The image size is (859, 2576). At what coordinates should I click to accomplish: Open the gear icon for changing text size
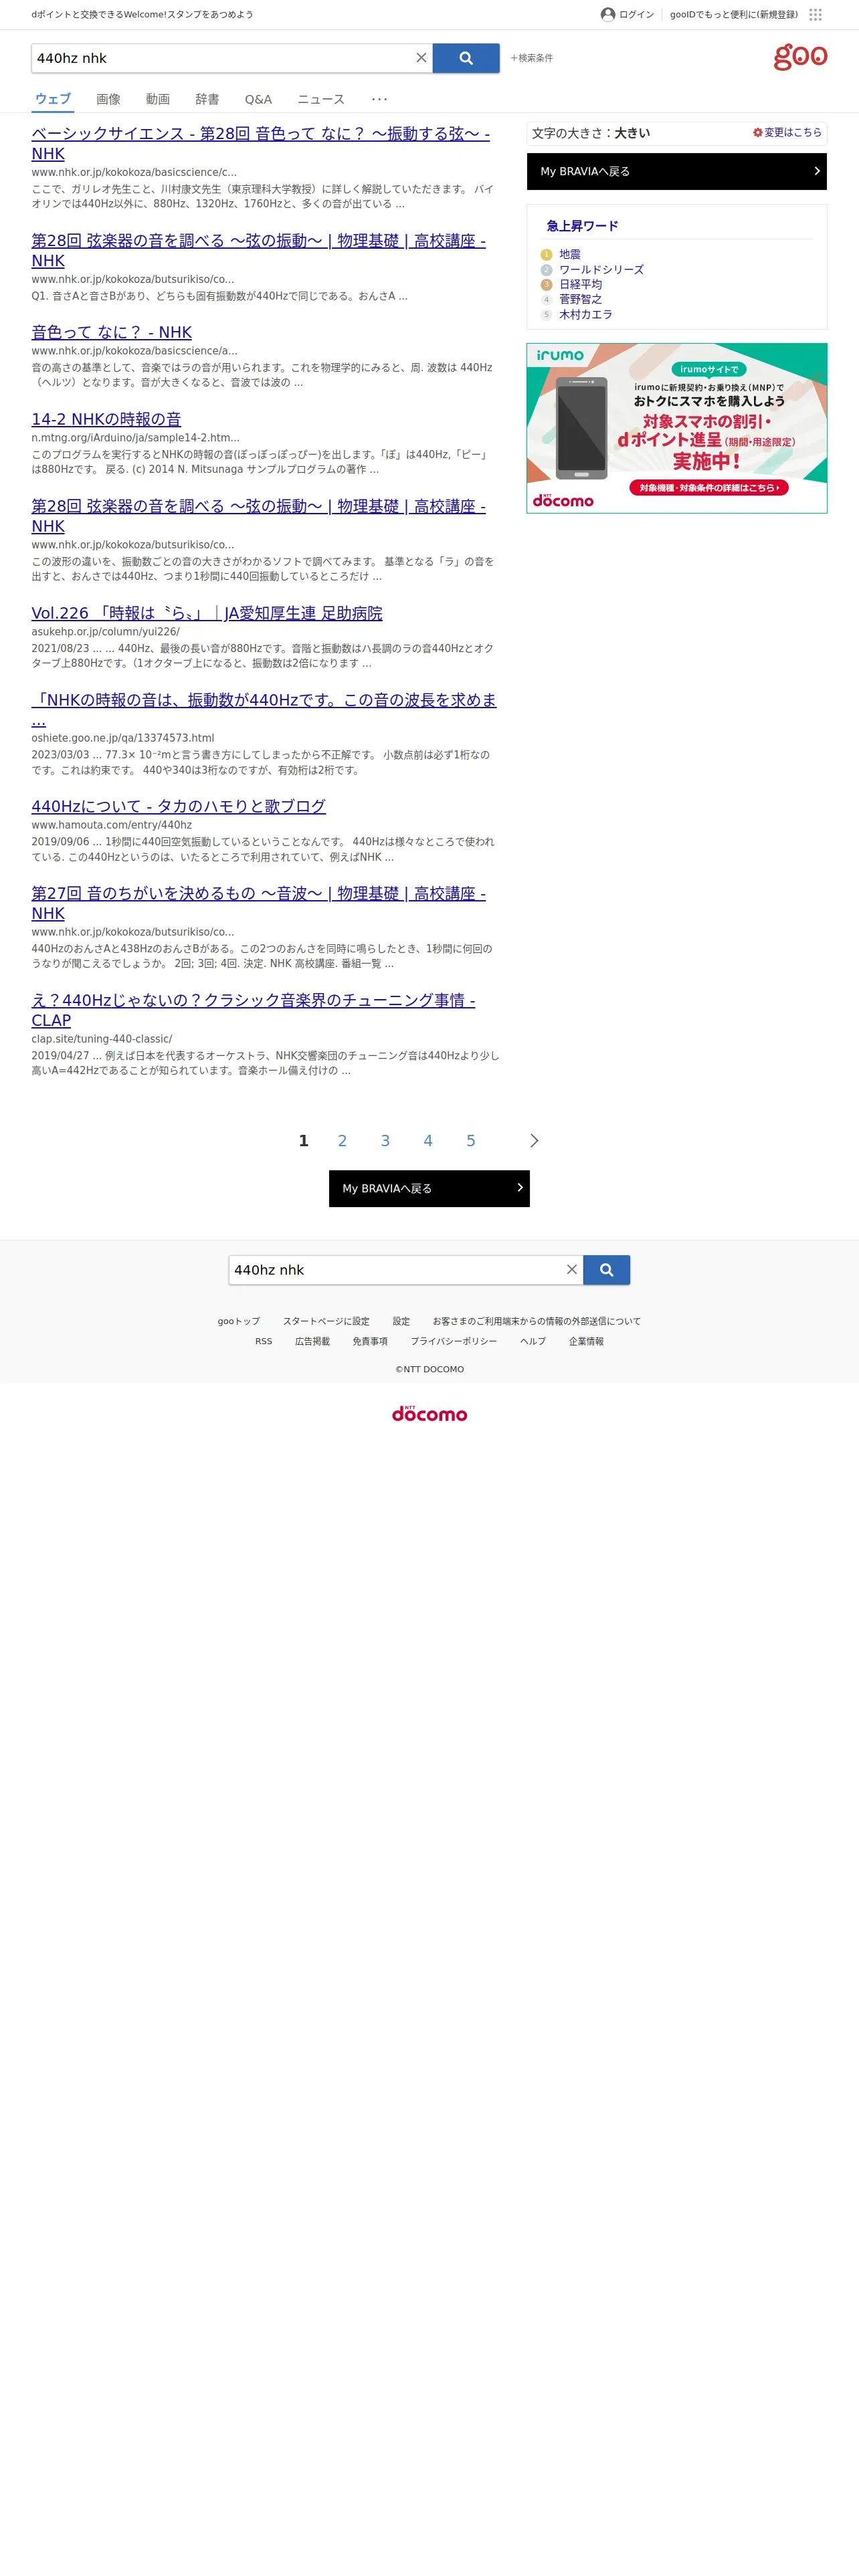pos(757,132)
